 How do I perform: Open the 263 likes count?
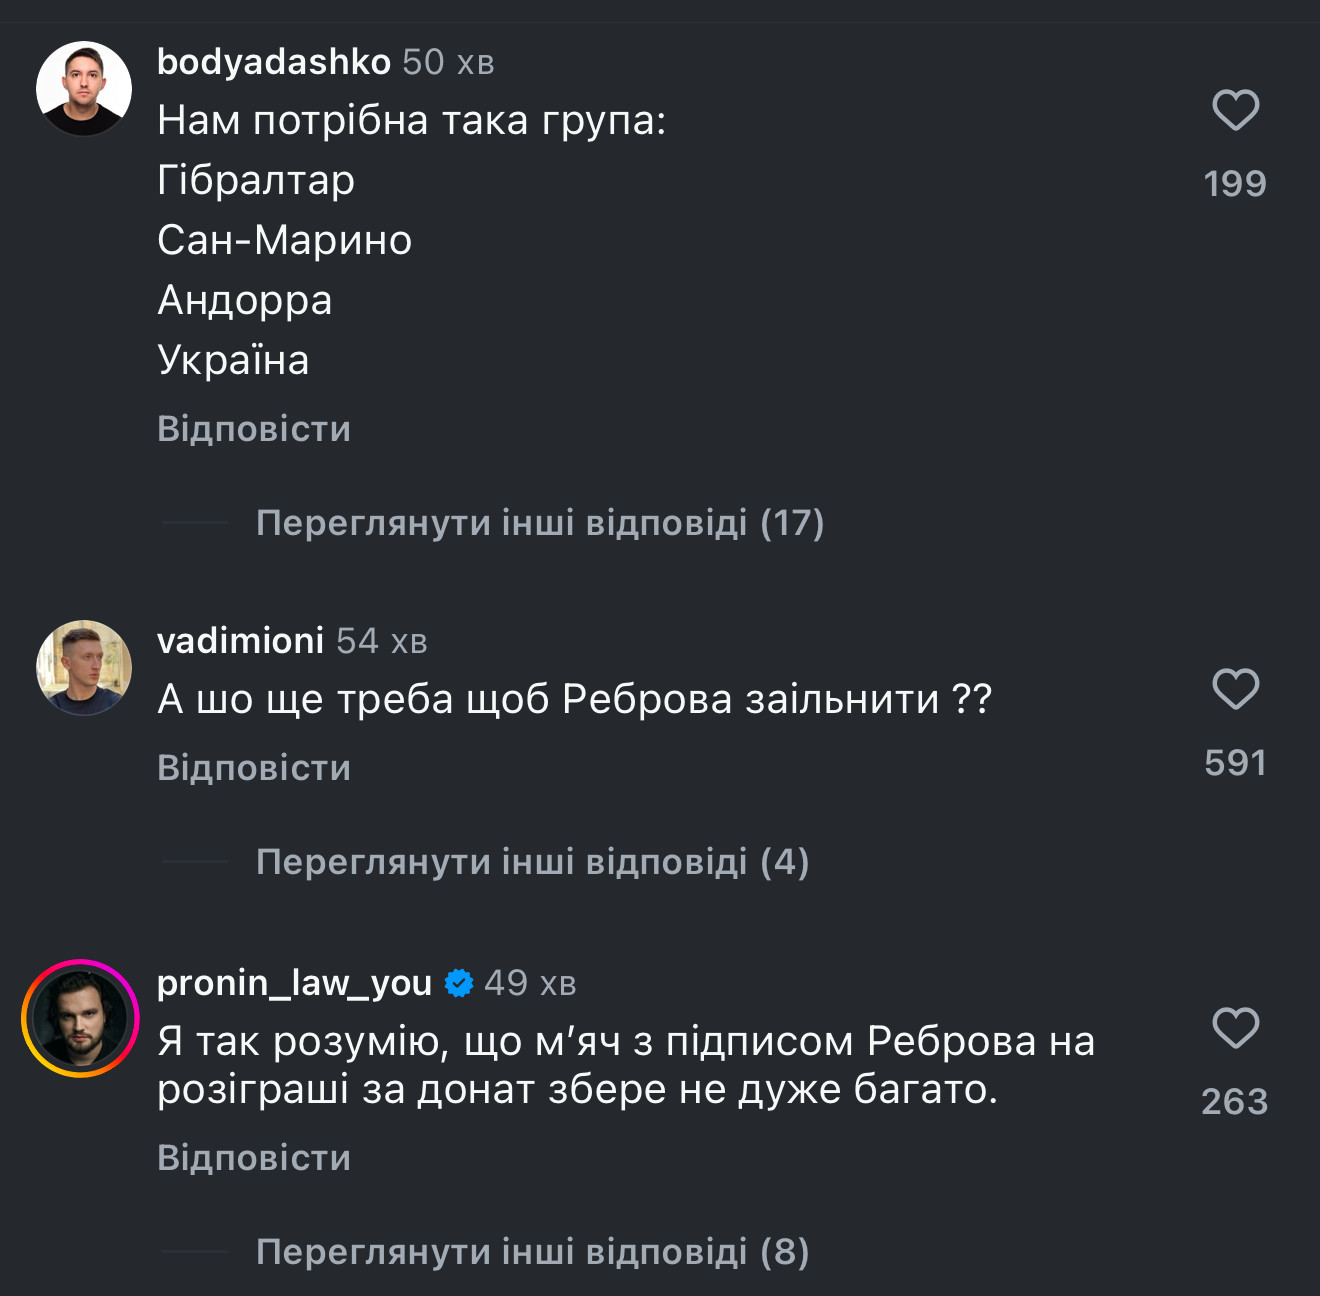pos(1235,1102)
